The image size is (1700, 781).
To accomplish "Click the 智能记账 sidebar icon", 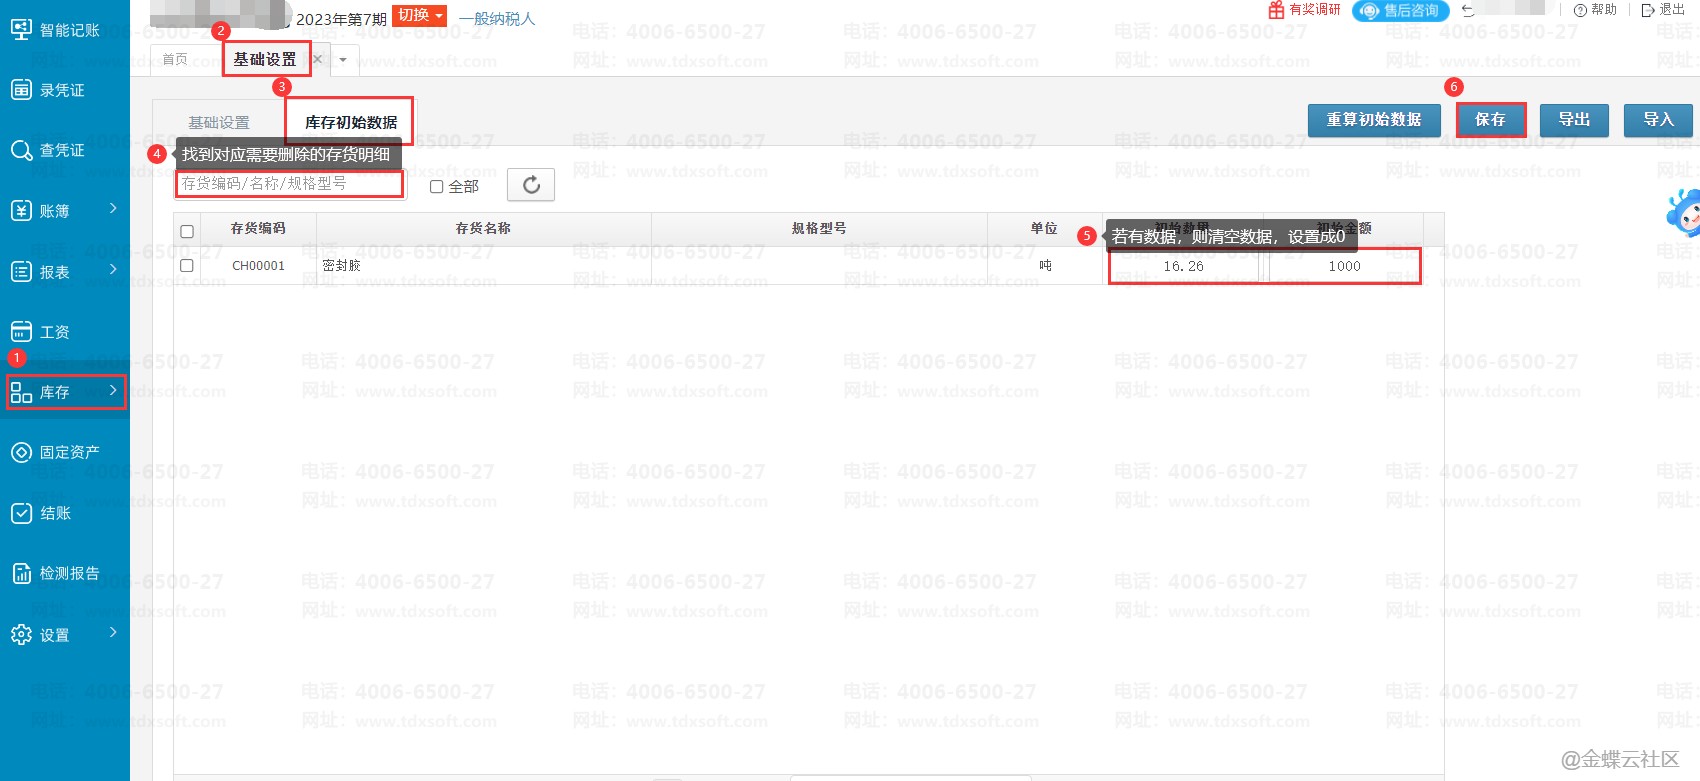I will click(21, 29).
